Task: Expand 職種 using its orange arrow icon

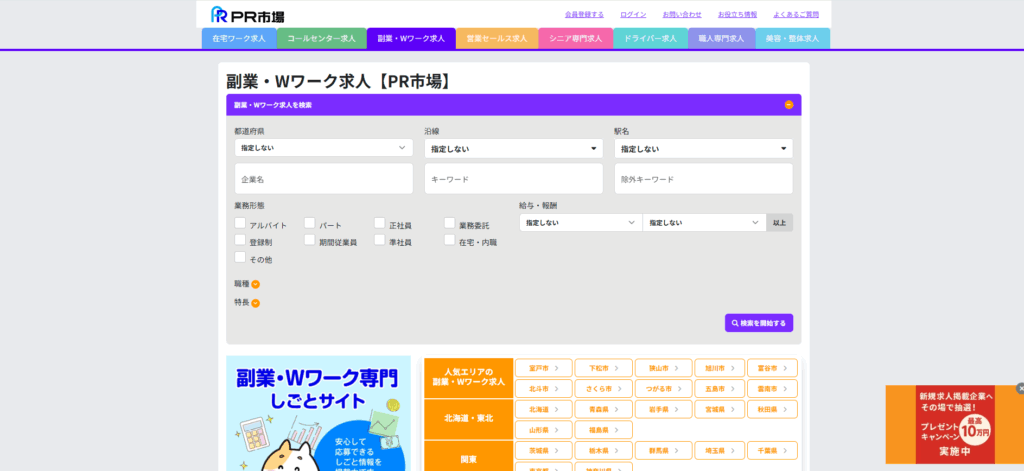Action: 255,284
